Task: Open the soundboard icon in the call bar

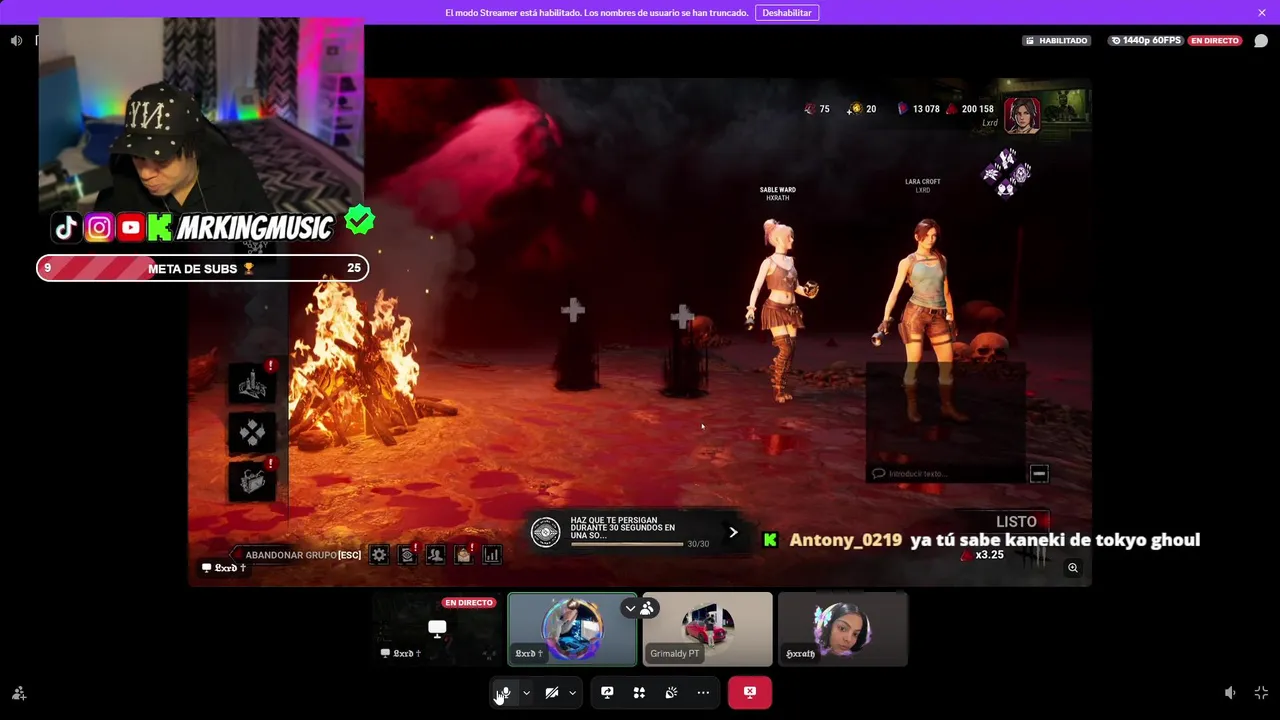Action: click(x=671, y=692)
